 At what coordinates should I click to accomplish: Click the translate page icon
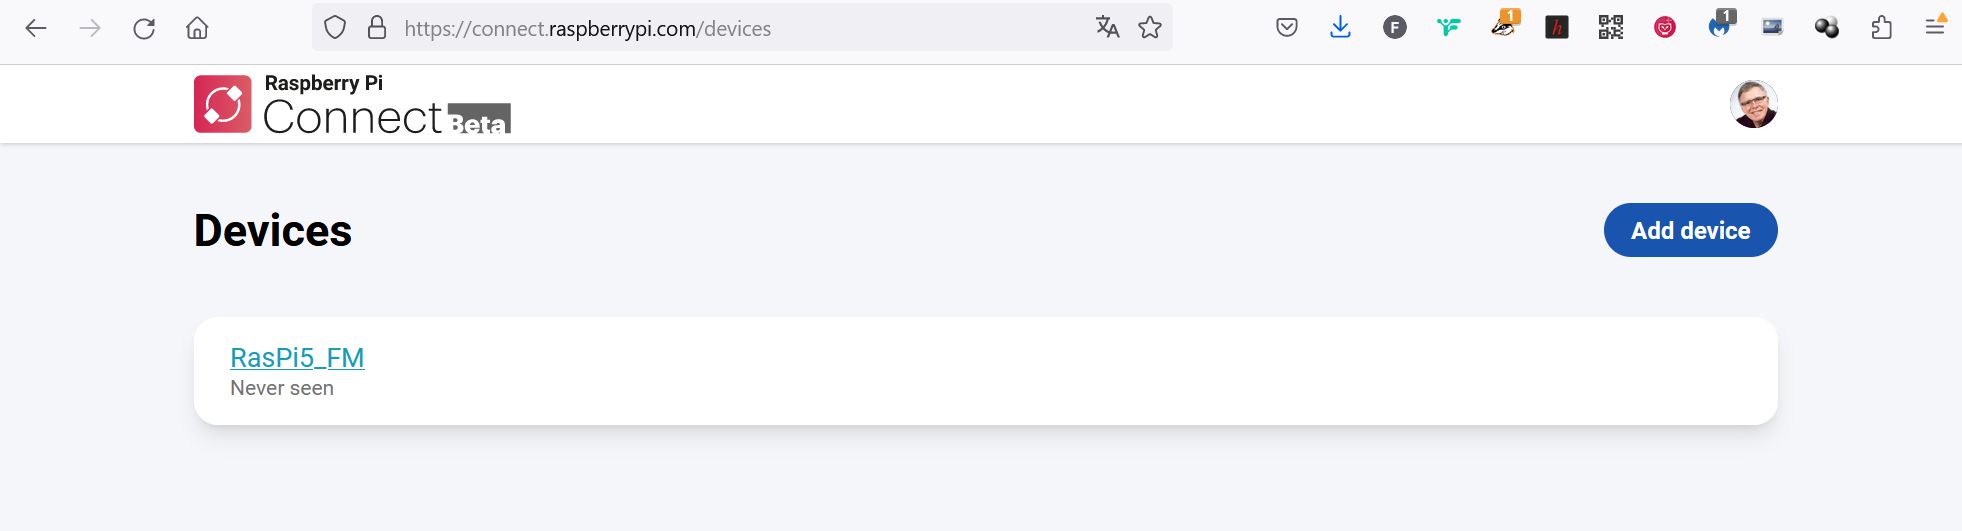[x=1107, y=27]
